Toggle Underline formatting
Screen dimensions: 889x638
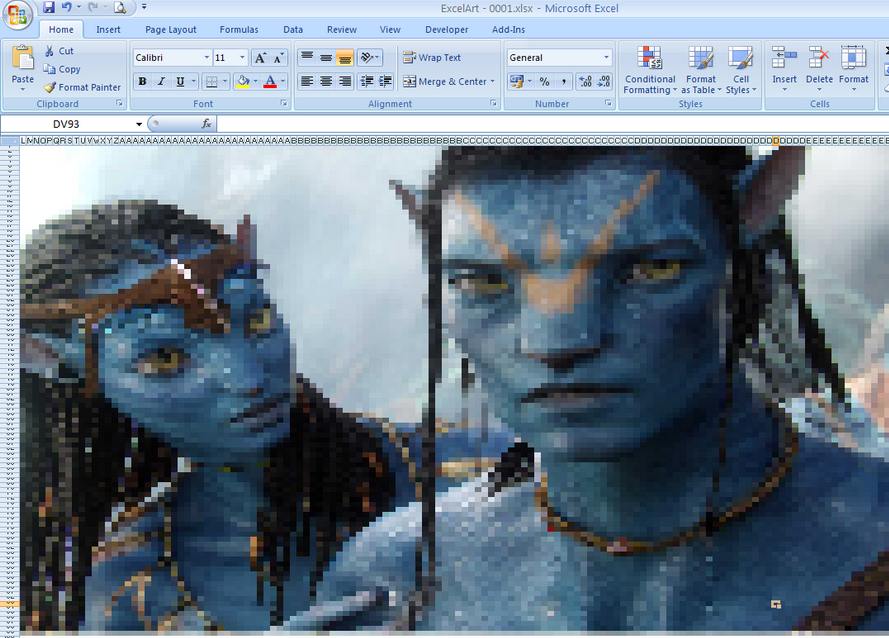pyautogui.click(x=180, y=82)
